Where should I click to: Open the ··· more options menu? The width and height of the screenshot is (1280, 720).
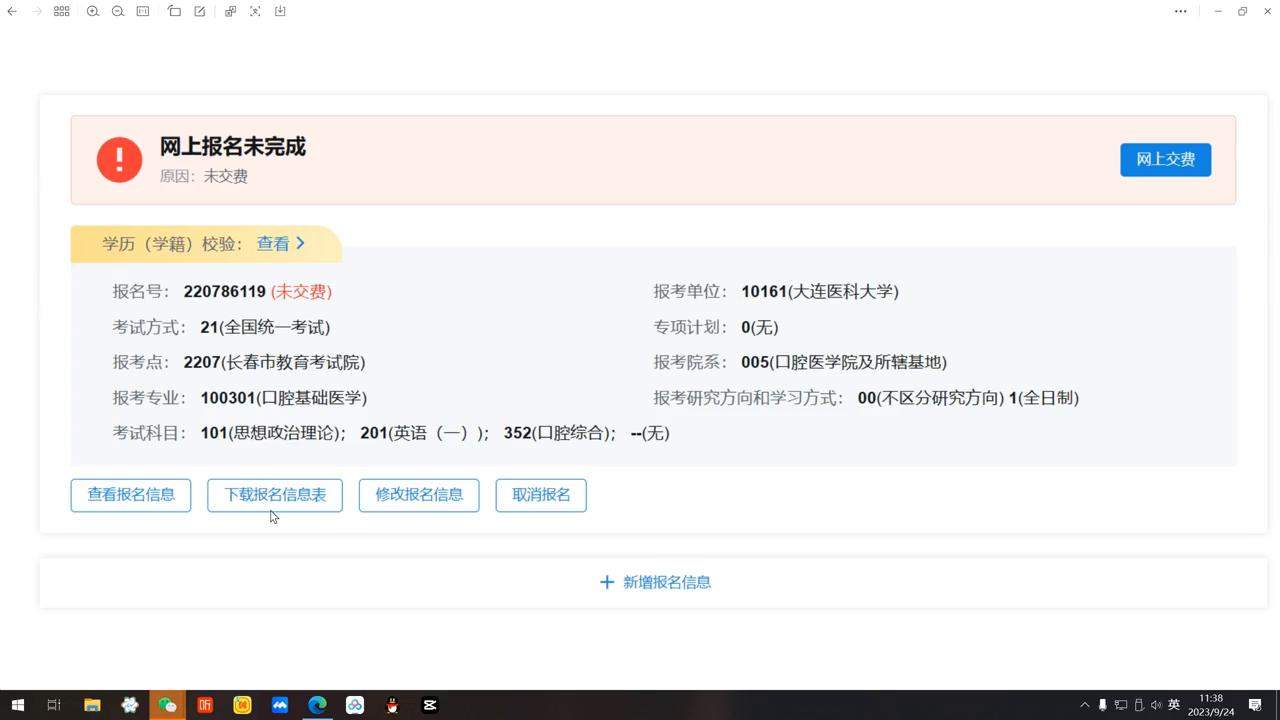click(x=1180, y=11)
